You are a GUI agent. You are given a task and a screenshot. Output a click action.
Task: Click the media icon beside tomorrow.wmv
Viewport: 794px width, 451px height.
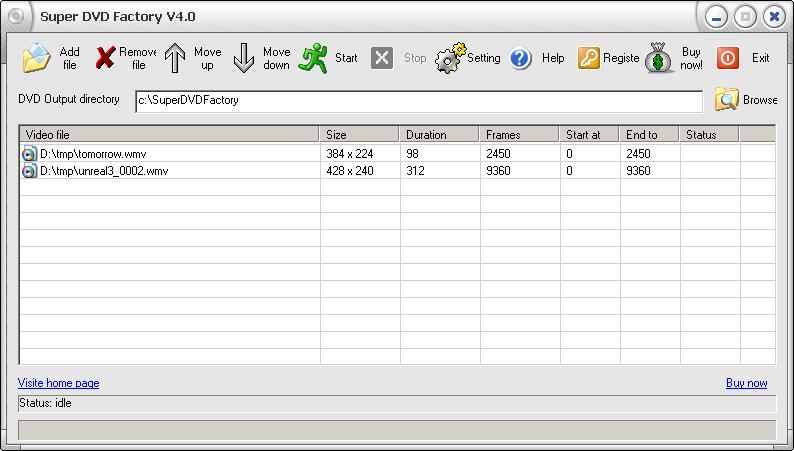[29, 153]
